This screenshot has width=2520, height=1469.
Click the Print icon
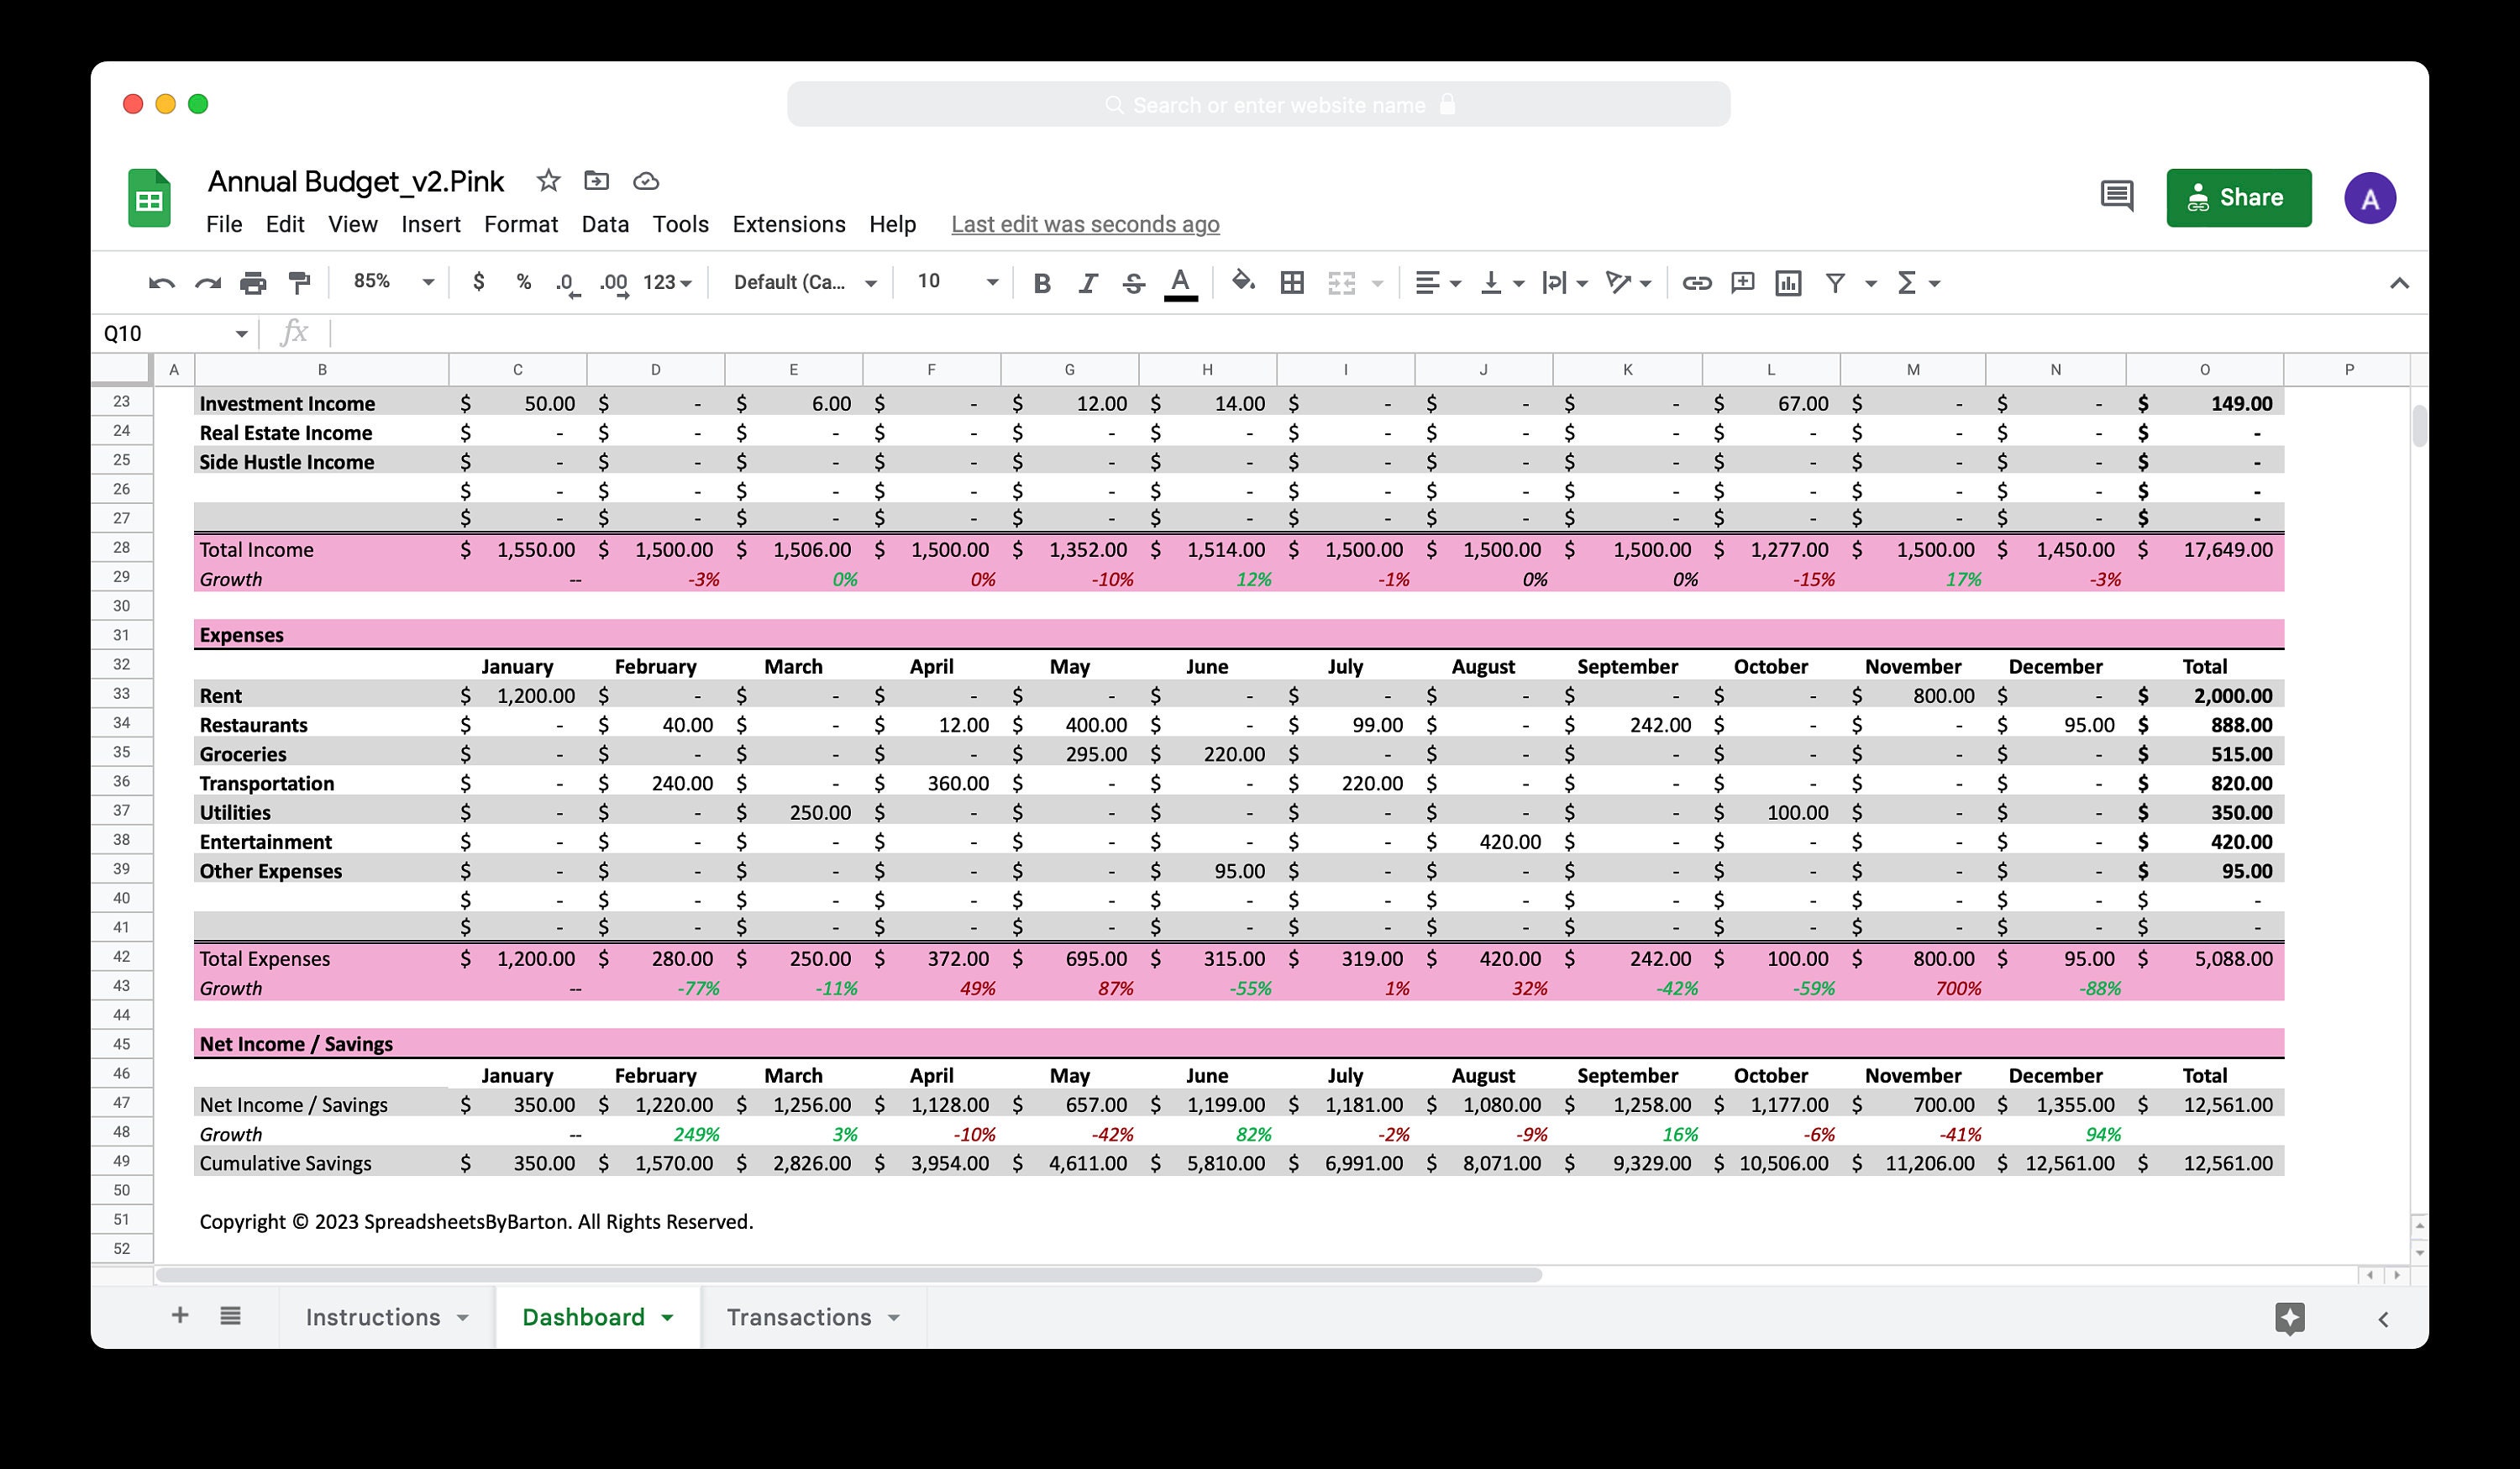253,283
